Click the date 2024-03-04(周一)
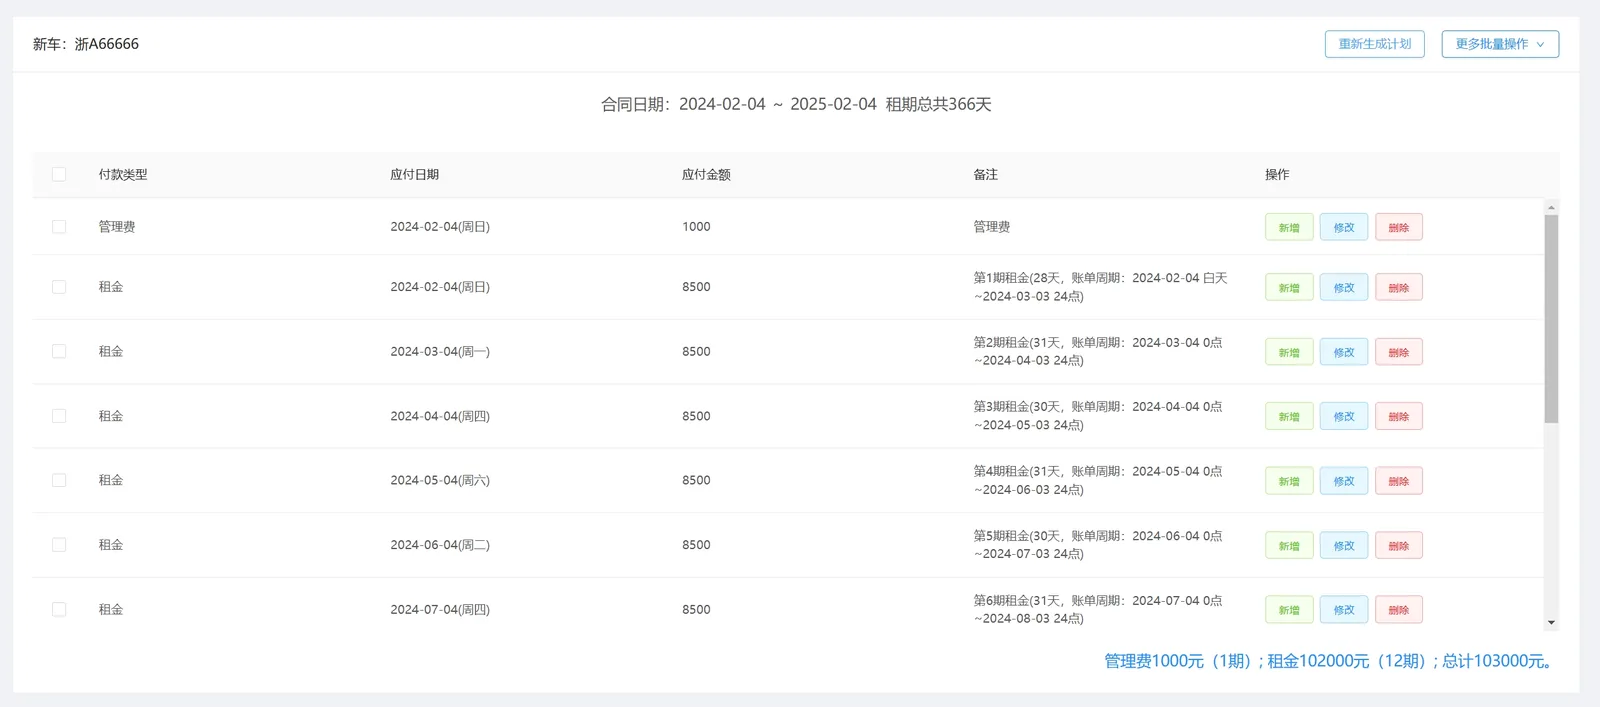This screenshot has height=707, width=1600. click(x=440, y=351)
